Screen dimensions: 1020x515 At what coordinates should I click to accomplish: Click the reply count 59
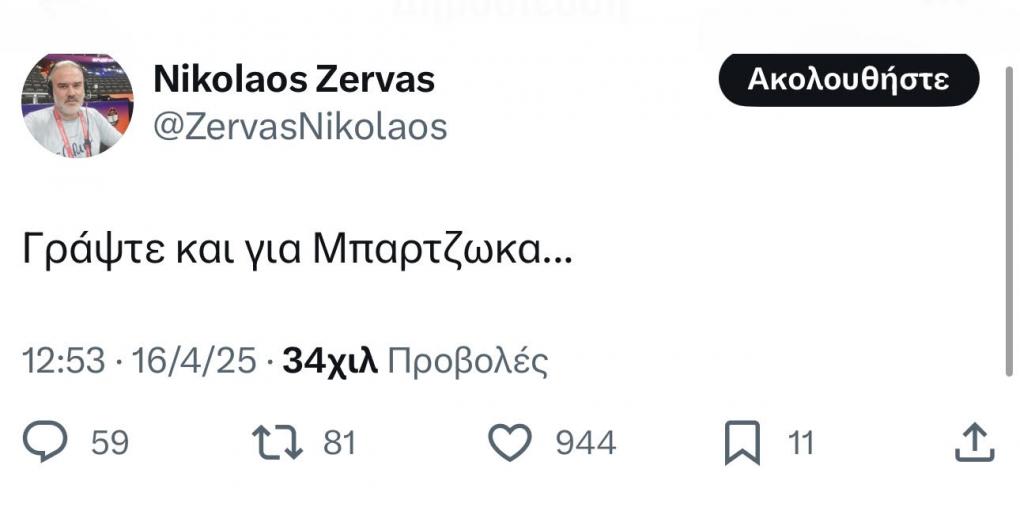tap(110, 443)
